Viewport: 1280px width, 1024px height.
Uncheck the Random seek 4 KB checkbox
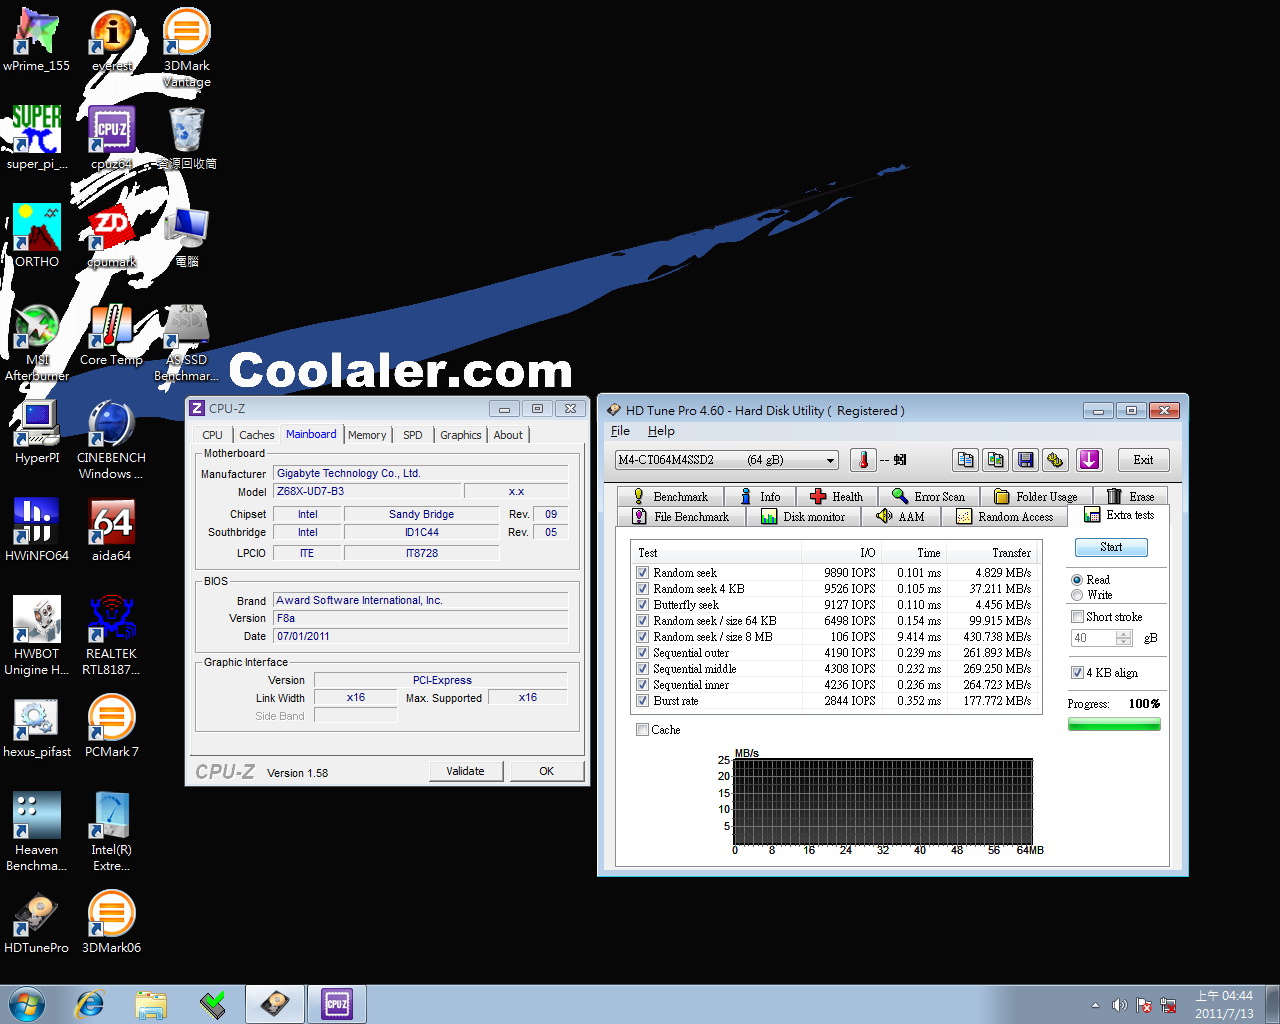tap(643, 589)
